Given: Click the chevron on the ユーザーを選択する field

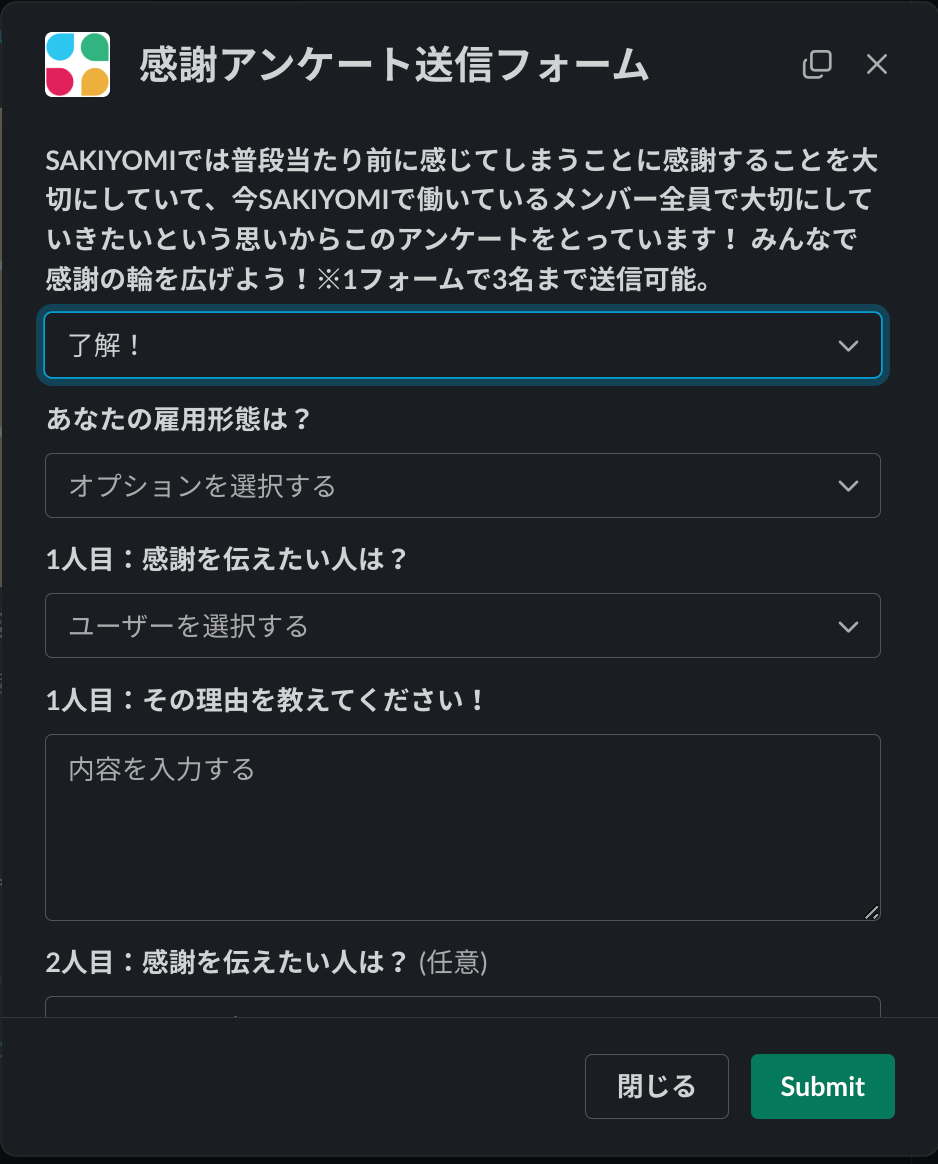Looking at the screenshot, I should point(848,626).
